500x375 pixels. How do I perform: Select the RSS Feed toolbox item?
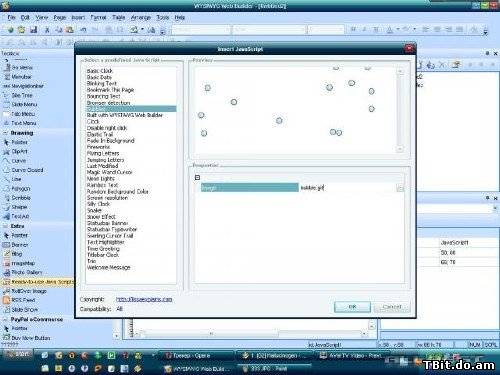19,300
